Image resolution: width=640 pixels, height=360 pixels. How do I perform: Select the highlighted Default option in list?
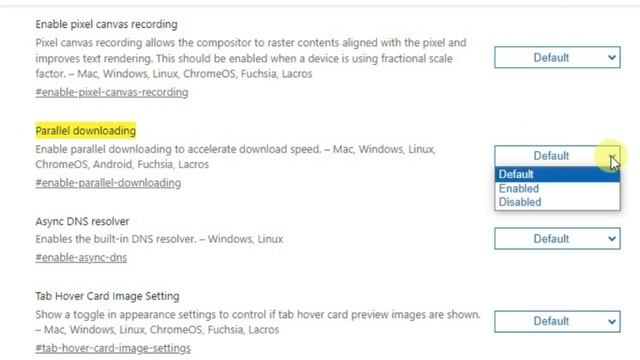(557, 174)
